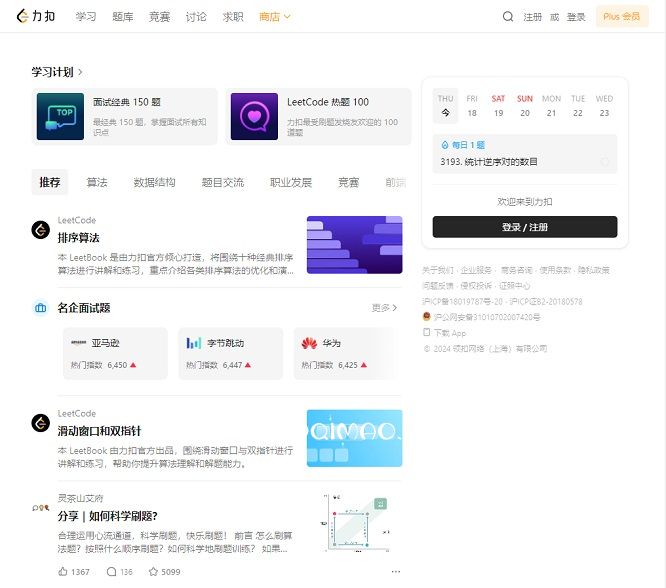Select SUN 20 in the calendar
This screenshot has height=588, width=666.
pos(525,106)
